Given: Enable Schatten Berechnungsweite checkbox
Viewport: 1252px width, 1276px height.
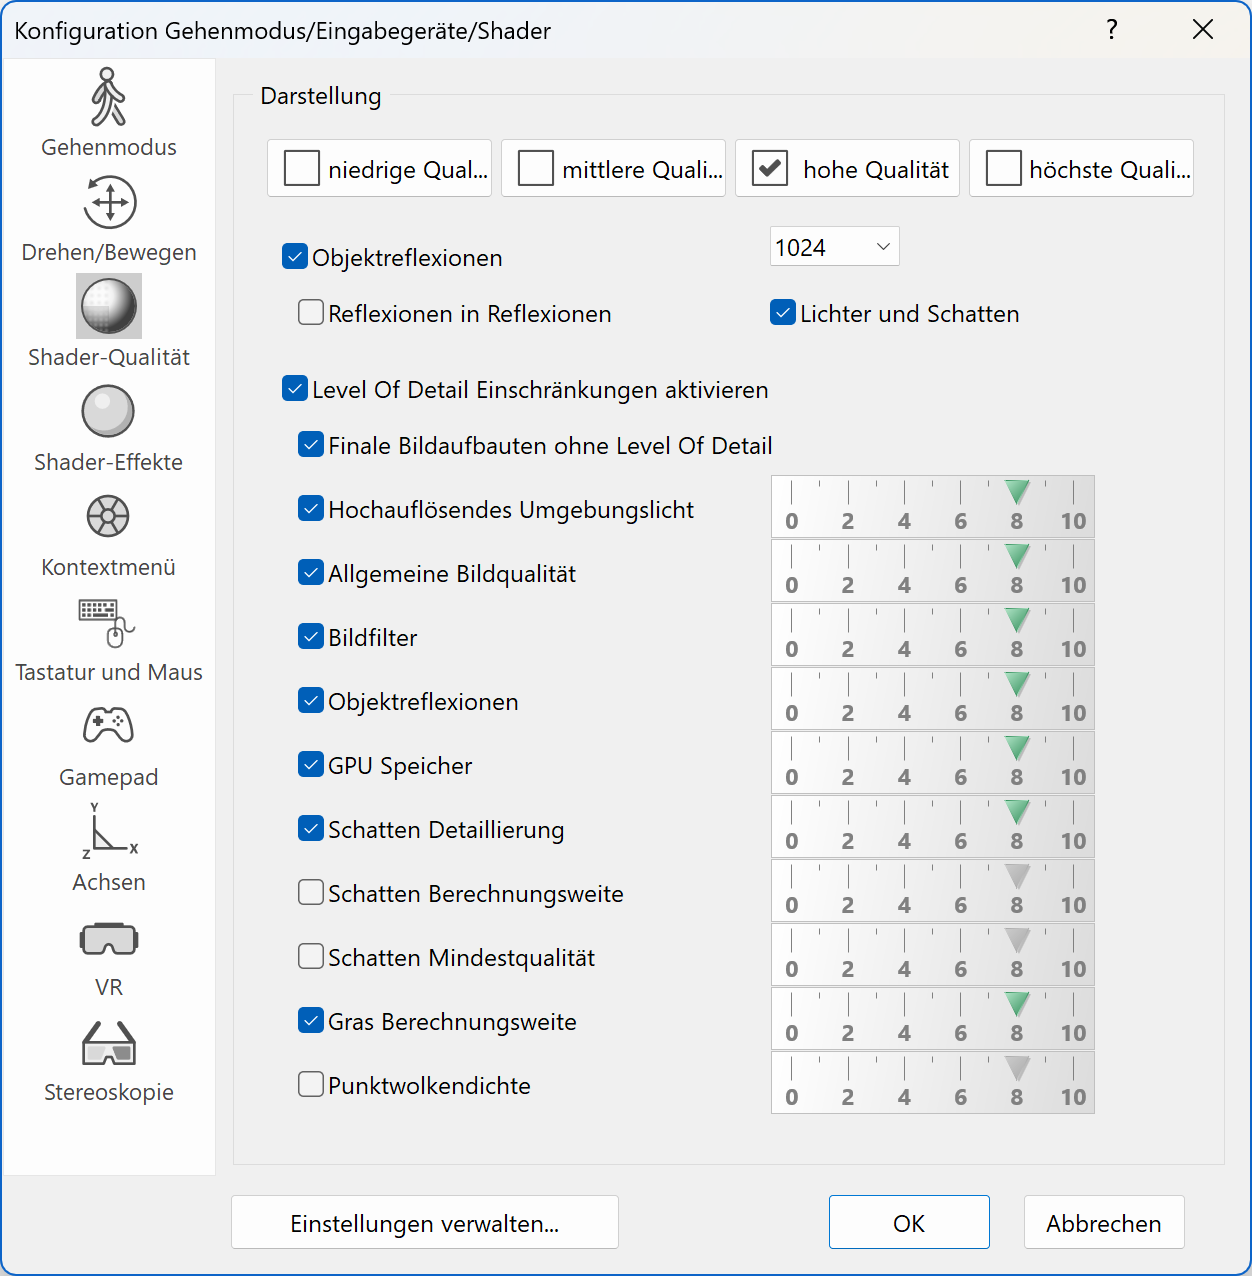Looking at the screenshot, I should 311,892.
